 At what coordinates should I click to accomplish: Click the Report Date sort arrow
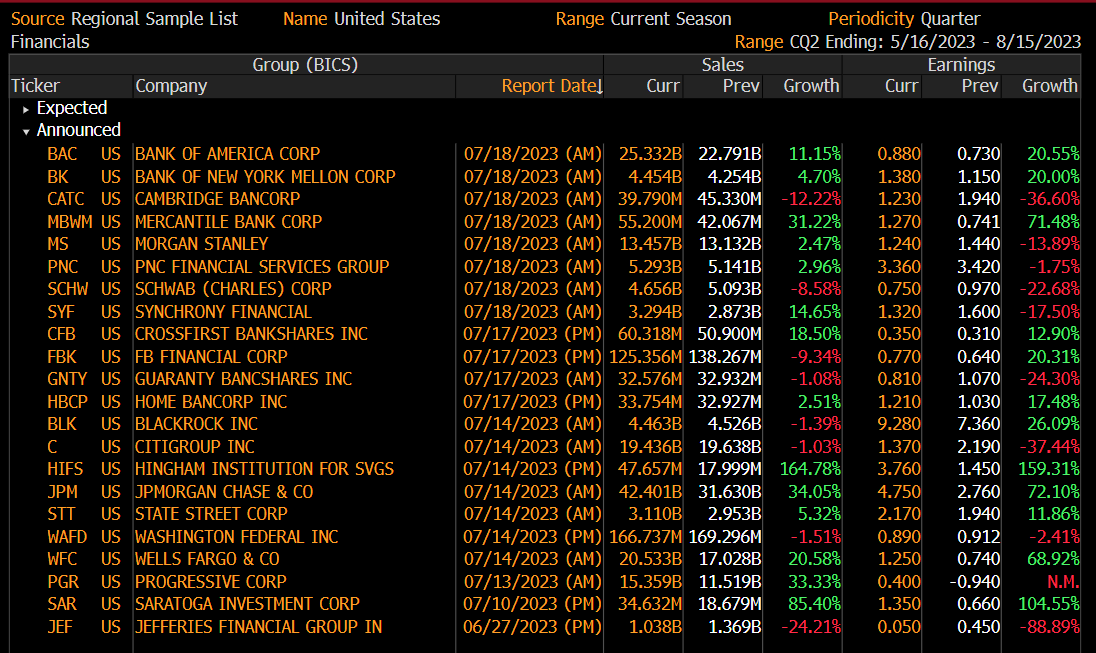click(599, 87)
